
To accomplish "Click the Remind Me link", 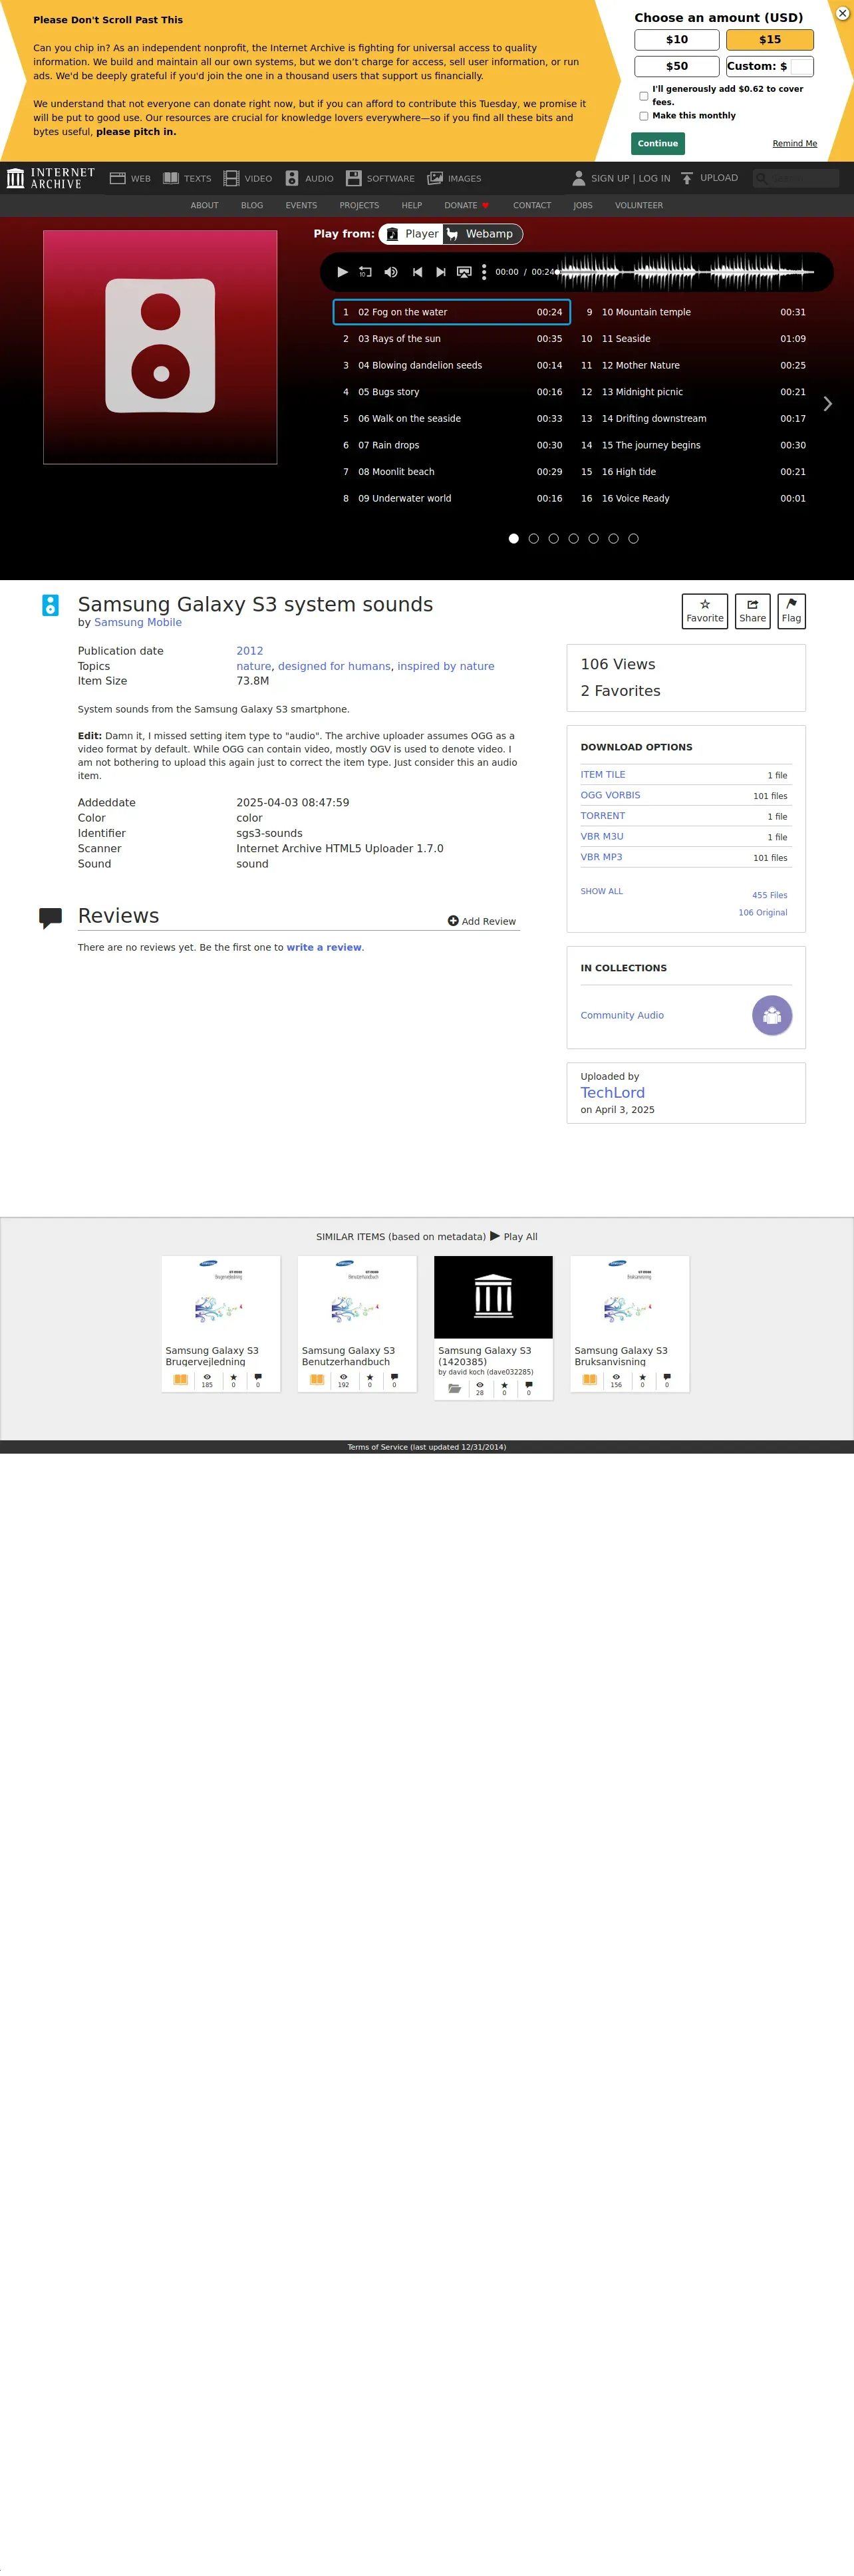I will [x=794, y=144].
